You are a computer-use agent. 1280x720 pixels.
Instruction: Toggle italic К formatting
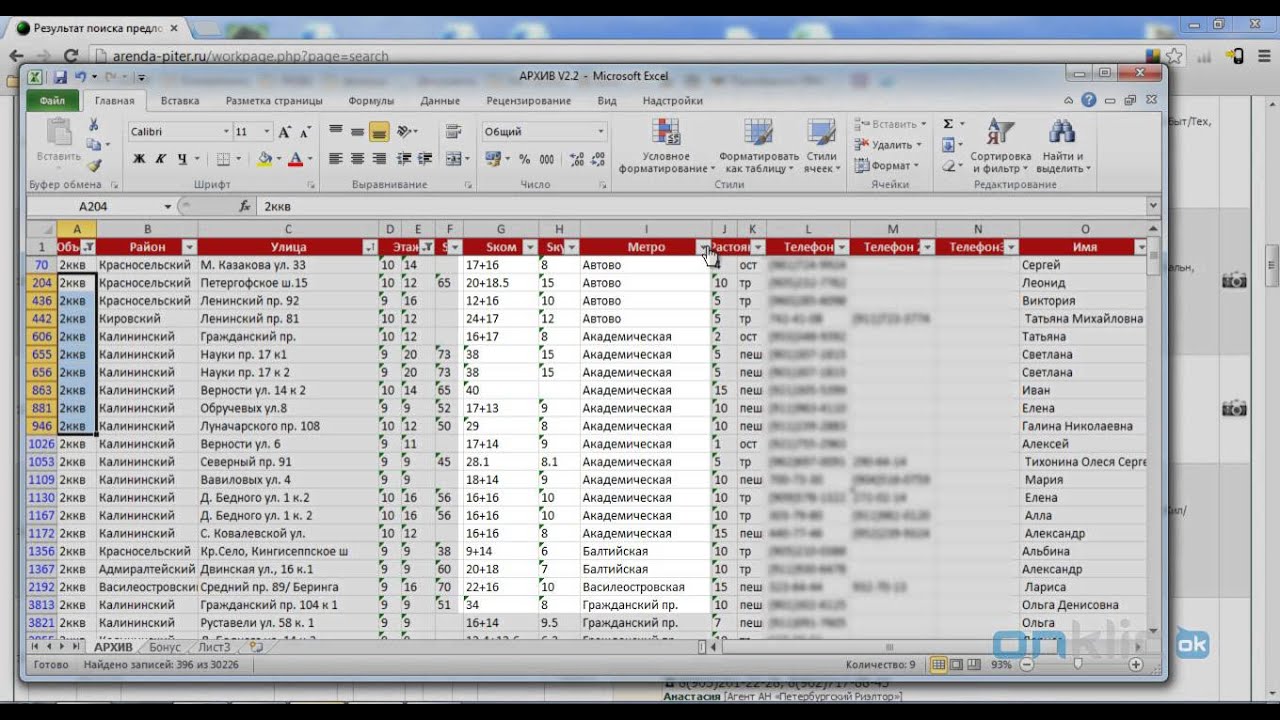[160, 159]
